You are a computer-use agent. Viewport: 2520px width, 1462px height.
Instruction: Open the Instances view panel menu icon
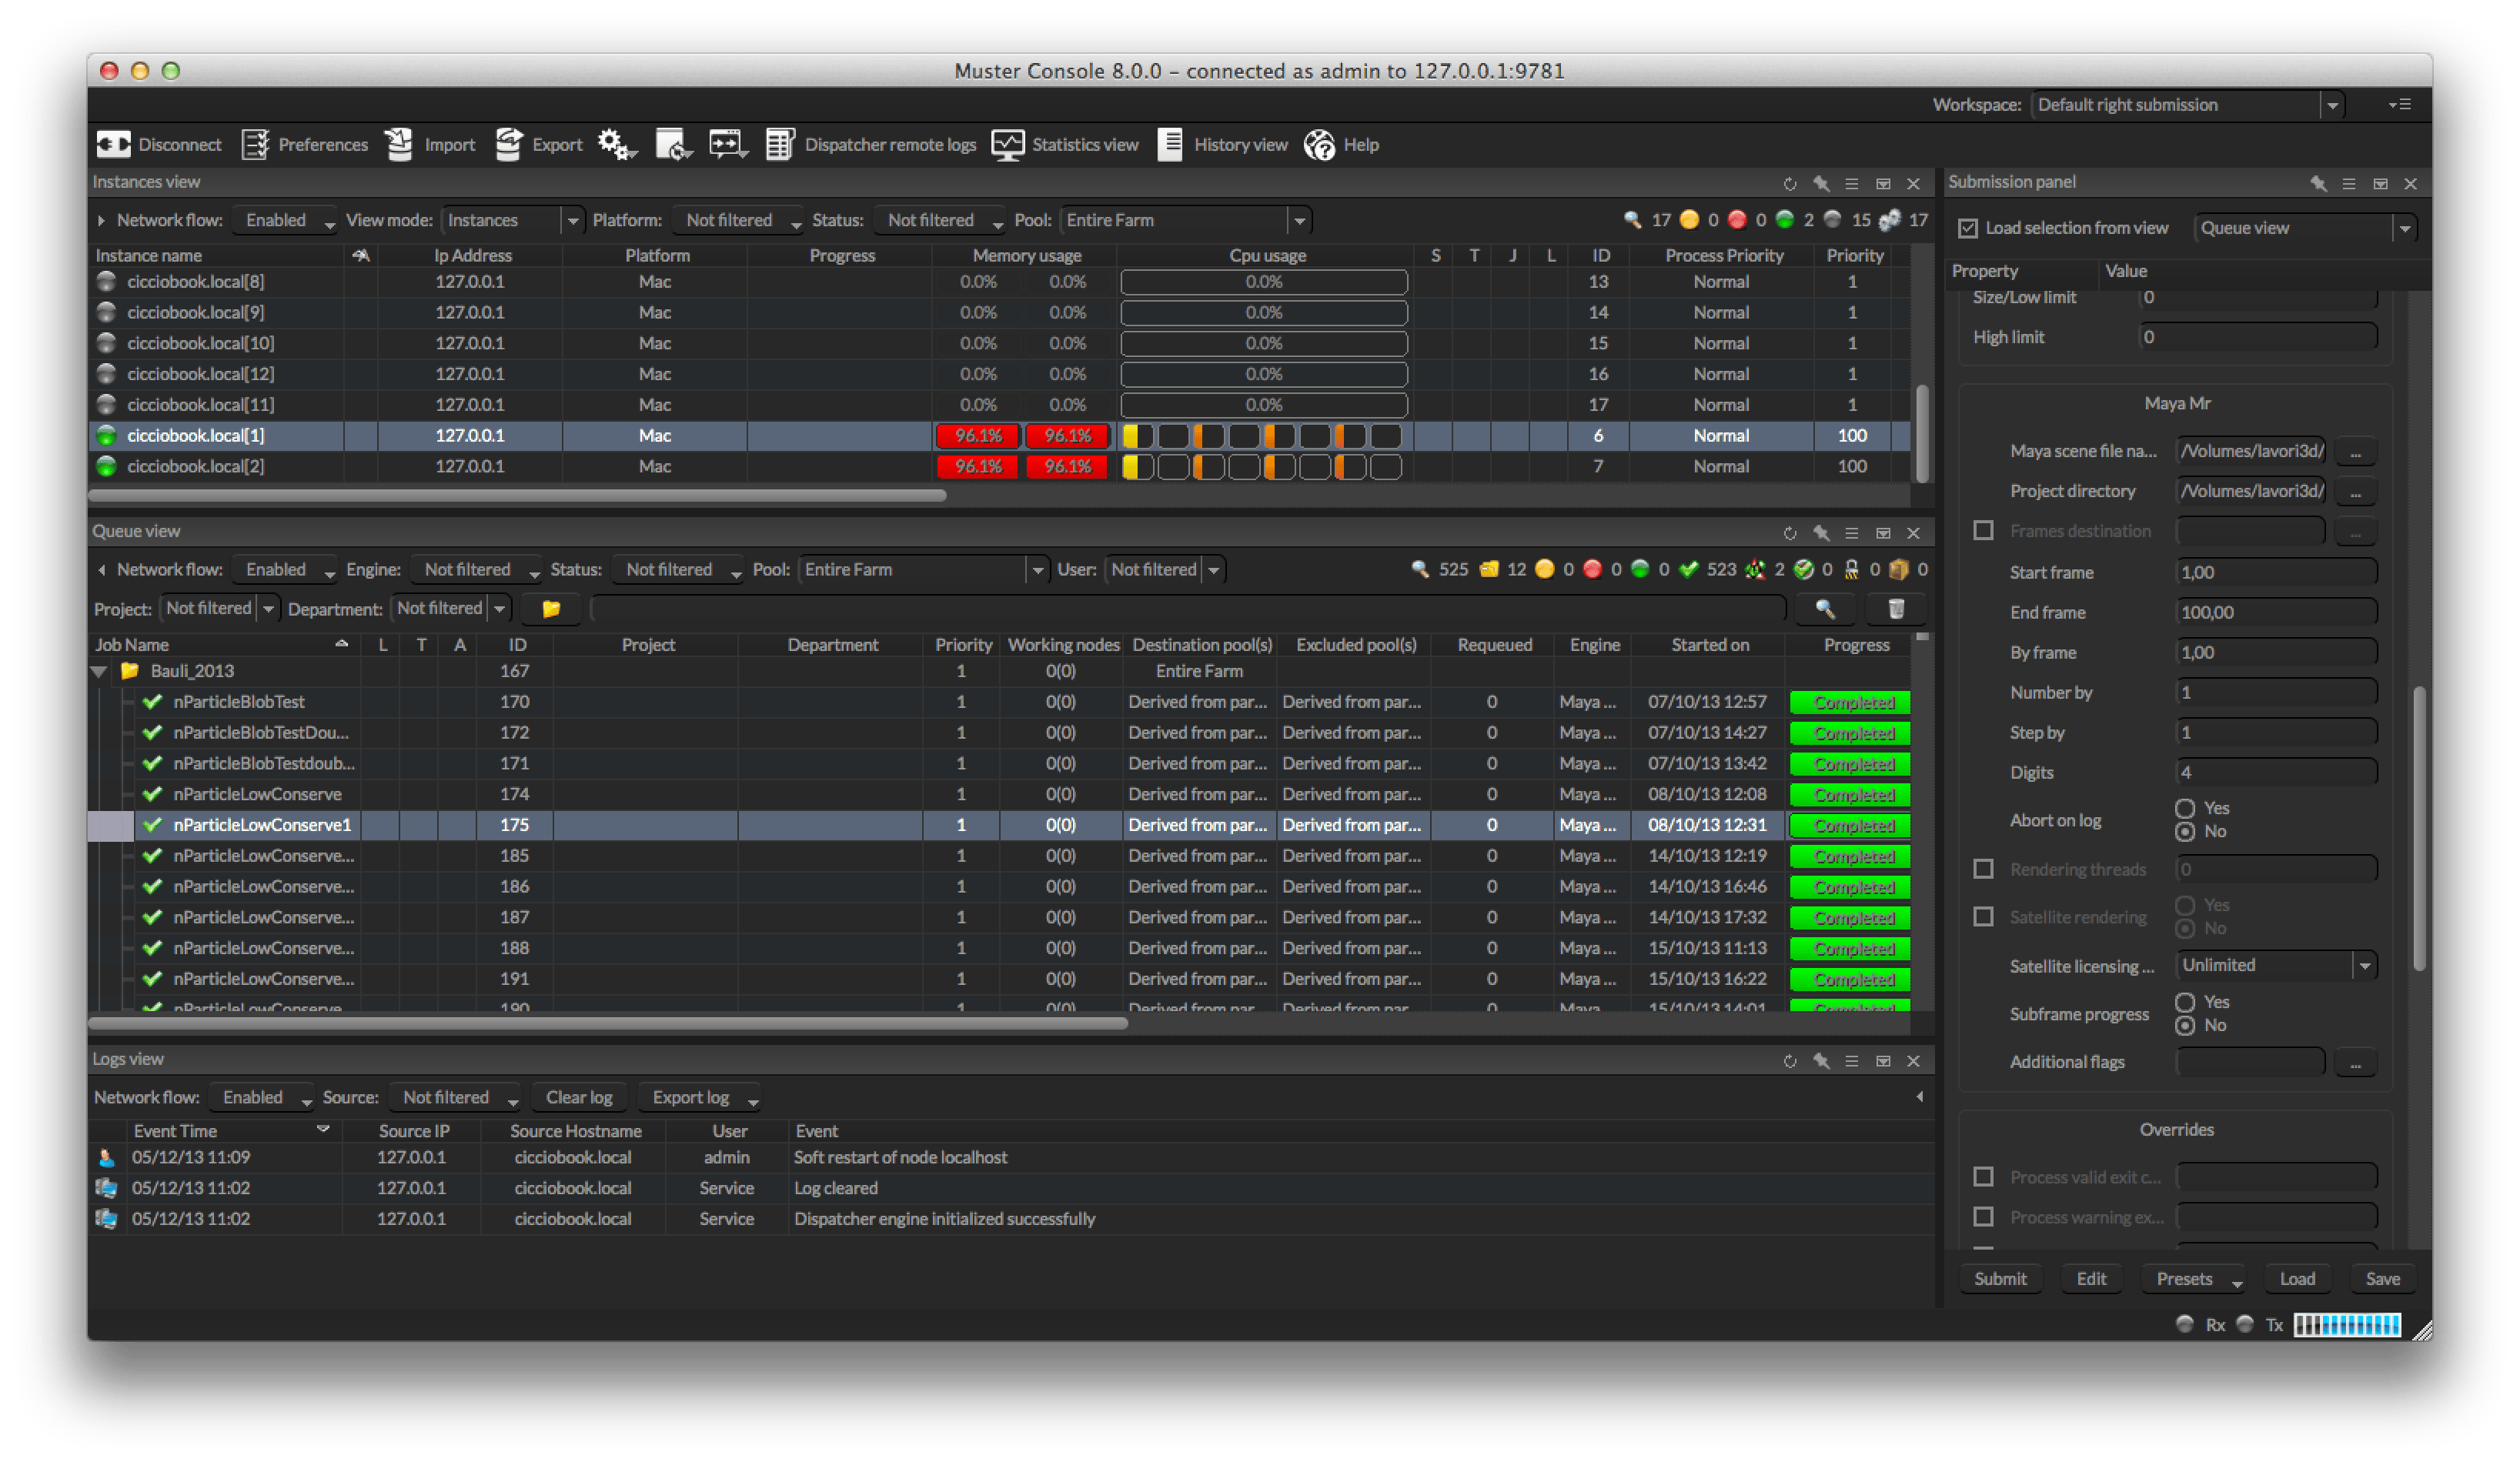[x=1852, y=184]
